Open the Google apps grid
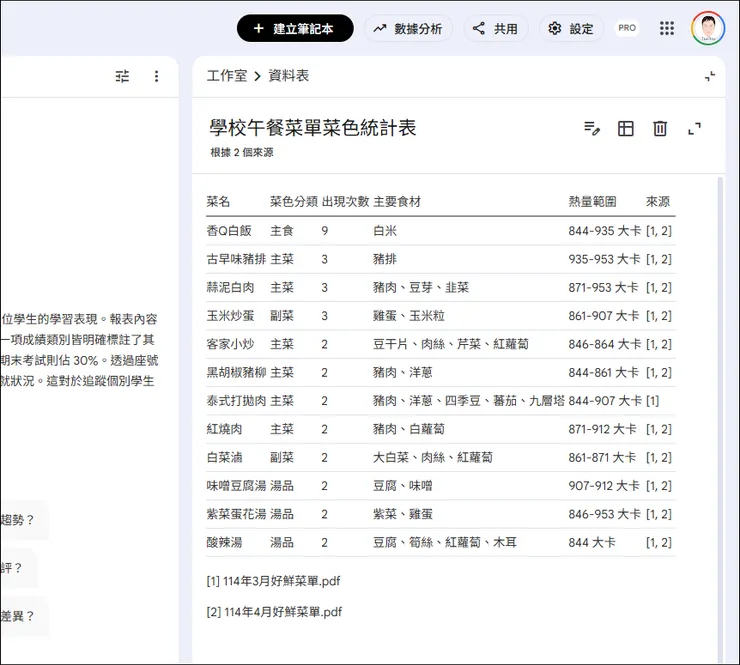Screen dimensions: 740x665 click(666, 28)
